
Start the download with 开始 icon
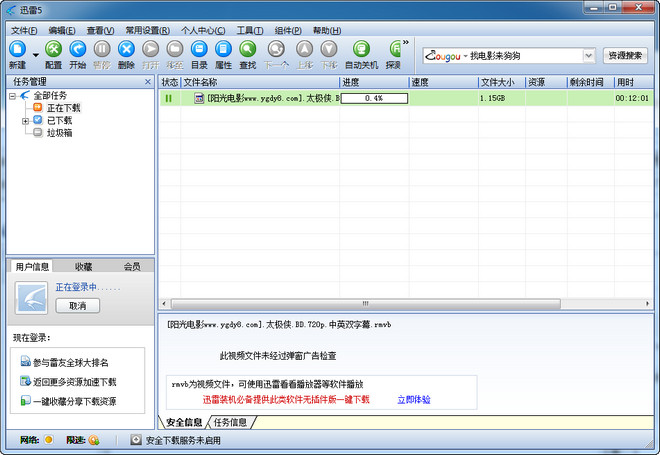(78, 50)
